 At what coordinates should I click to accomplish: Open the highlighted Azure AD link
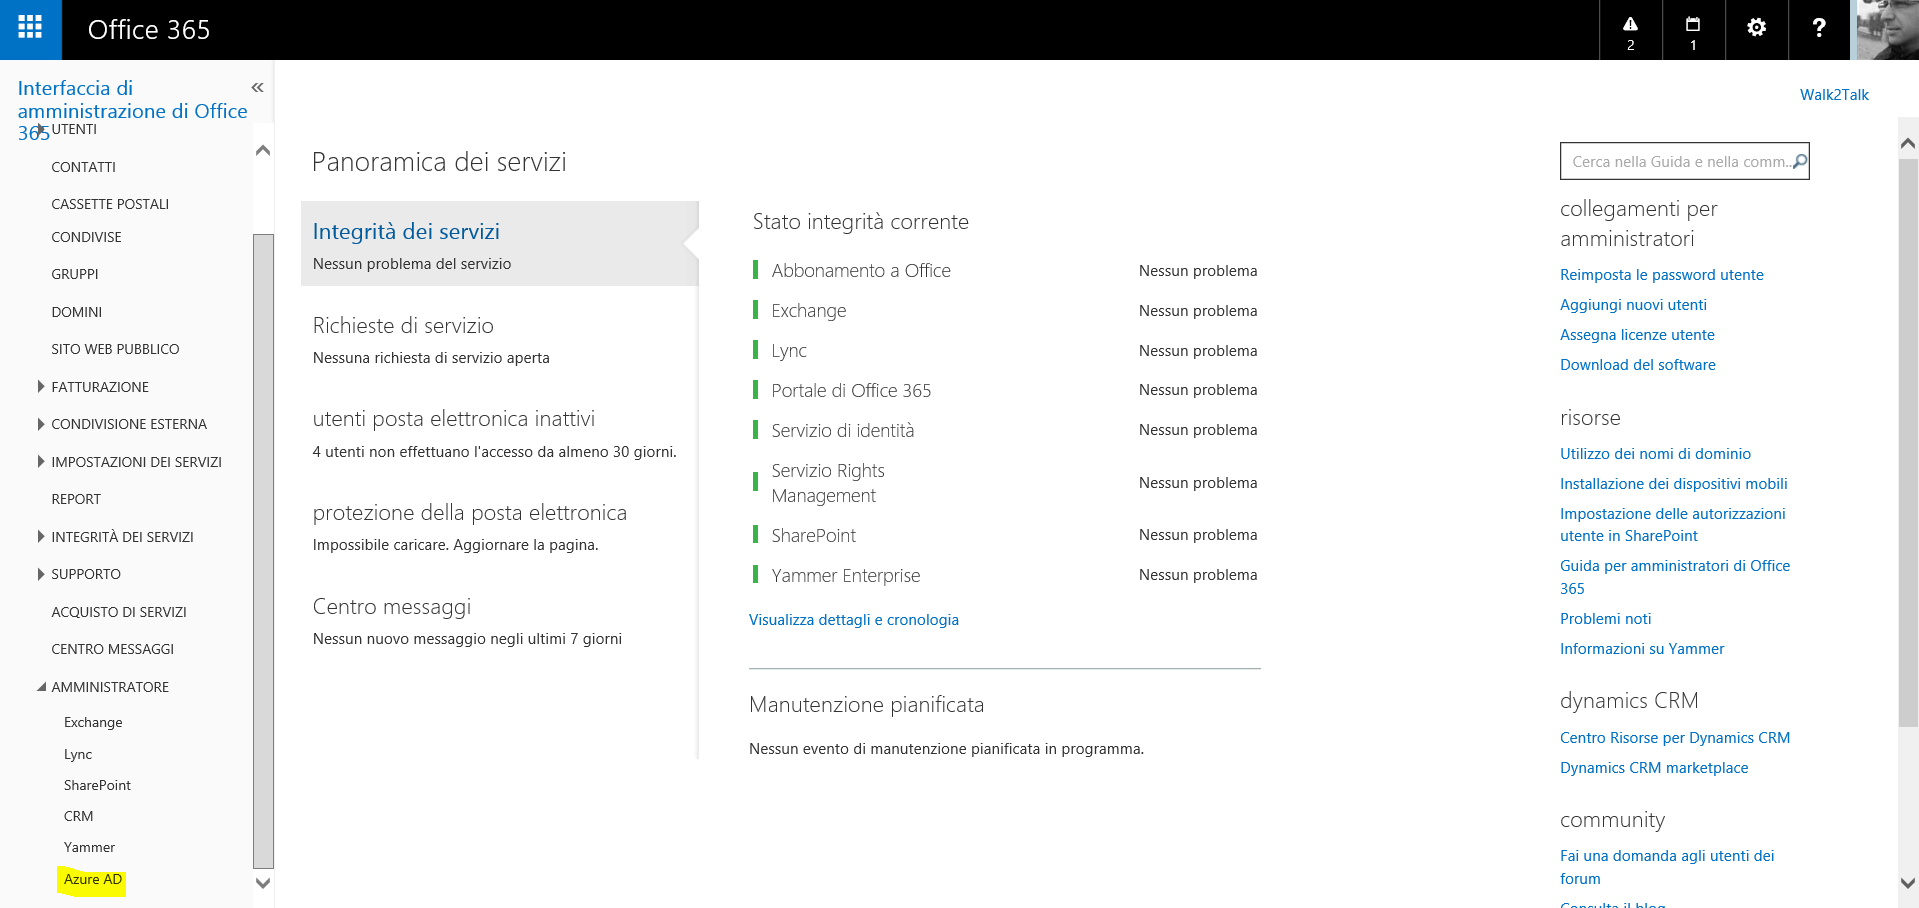coord(93,879)
